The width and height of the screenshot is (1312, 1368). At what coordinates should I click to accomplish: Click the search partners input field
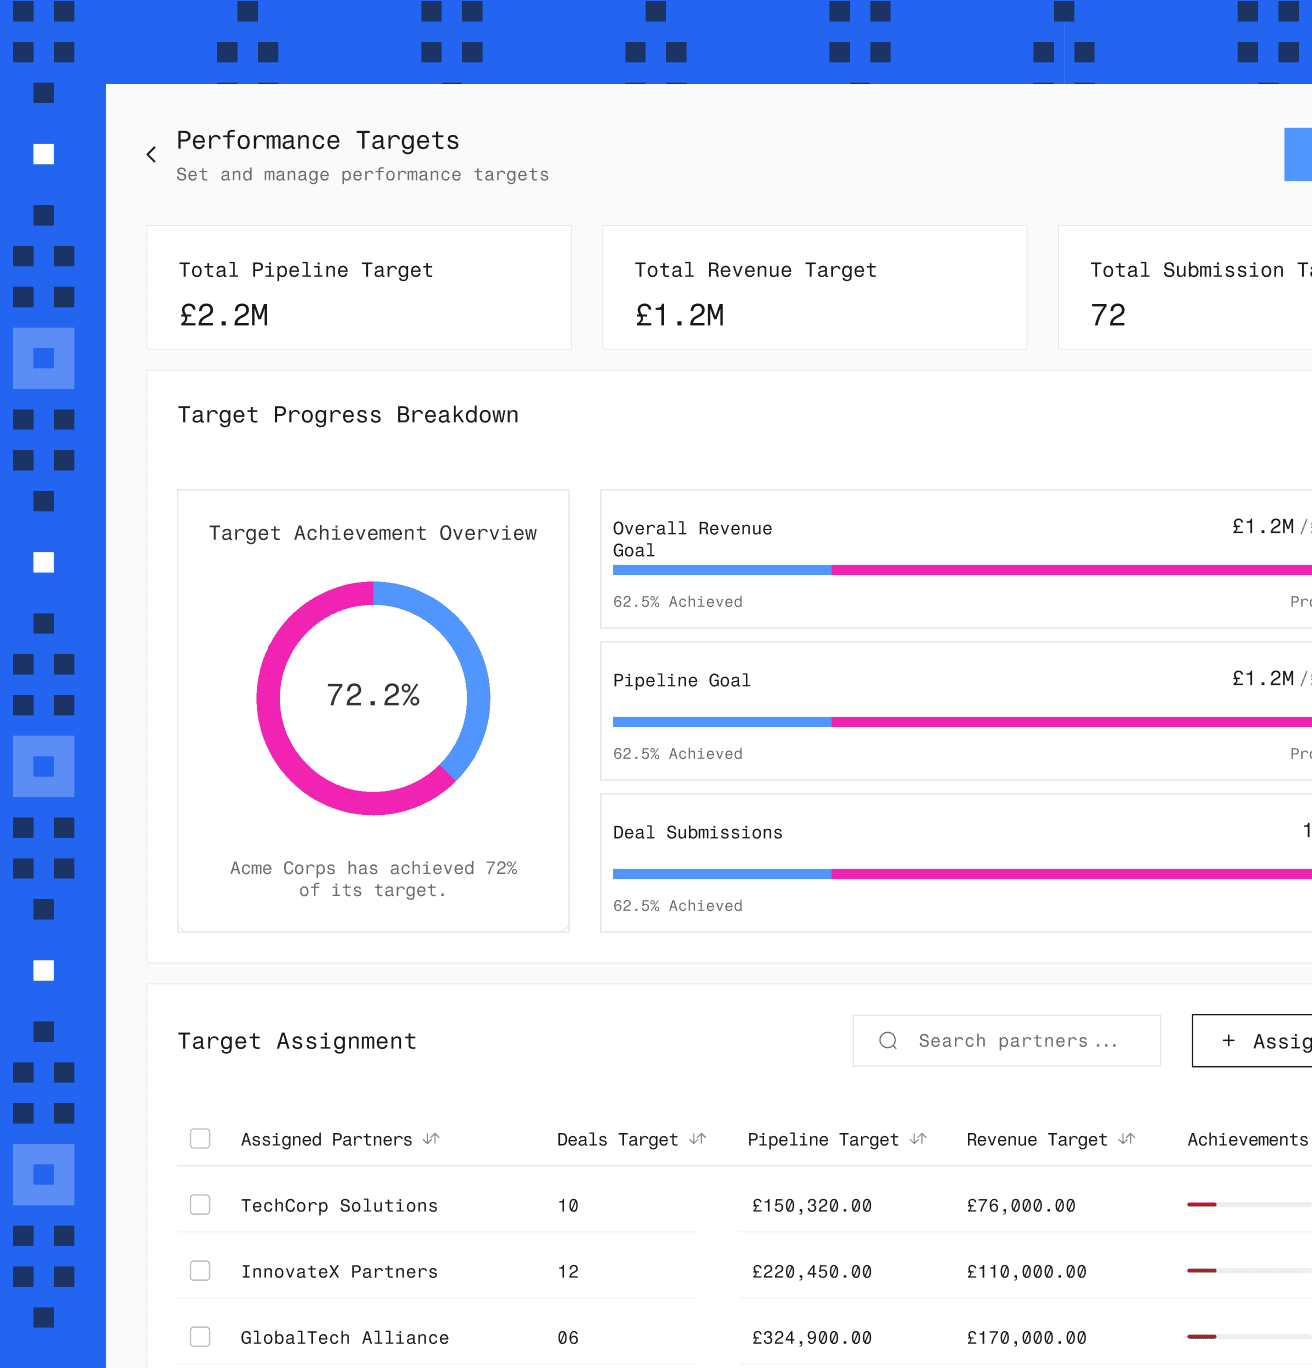(x=1005, y=1041)
